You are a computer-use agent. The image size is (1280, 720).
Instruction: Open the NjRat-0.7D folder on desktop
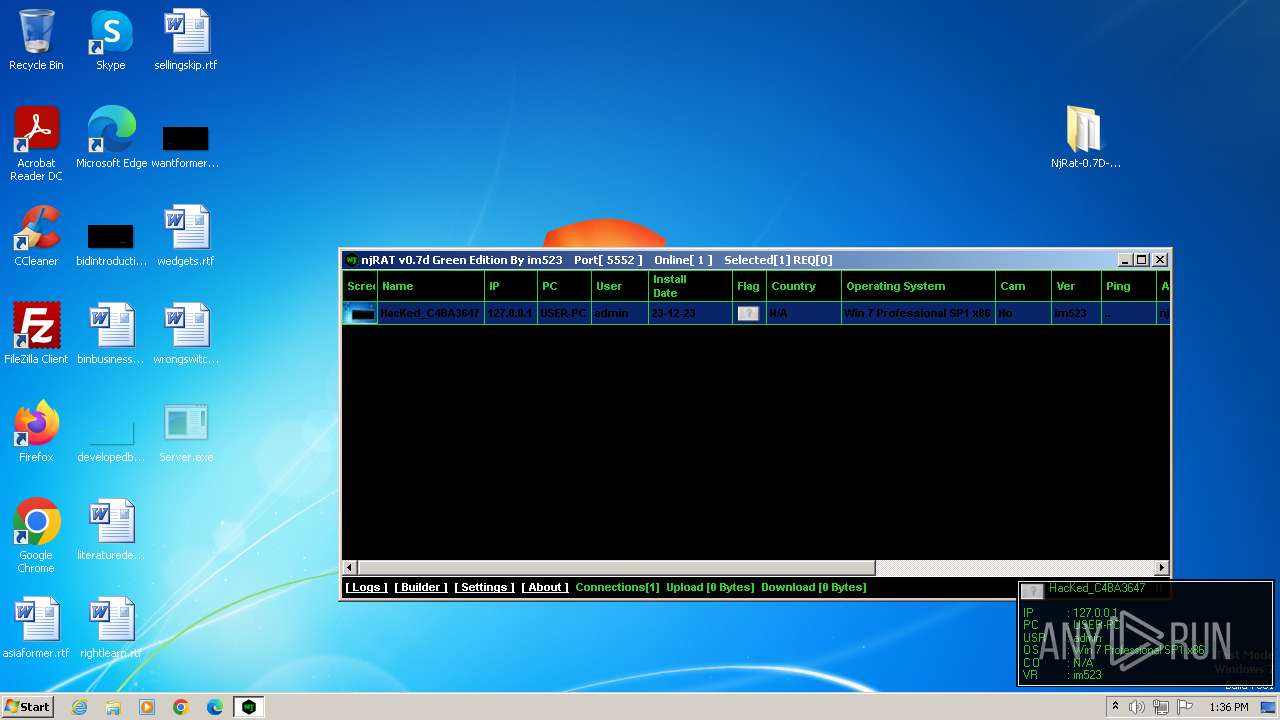click(x=1086, y=138)
